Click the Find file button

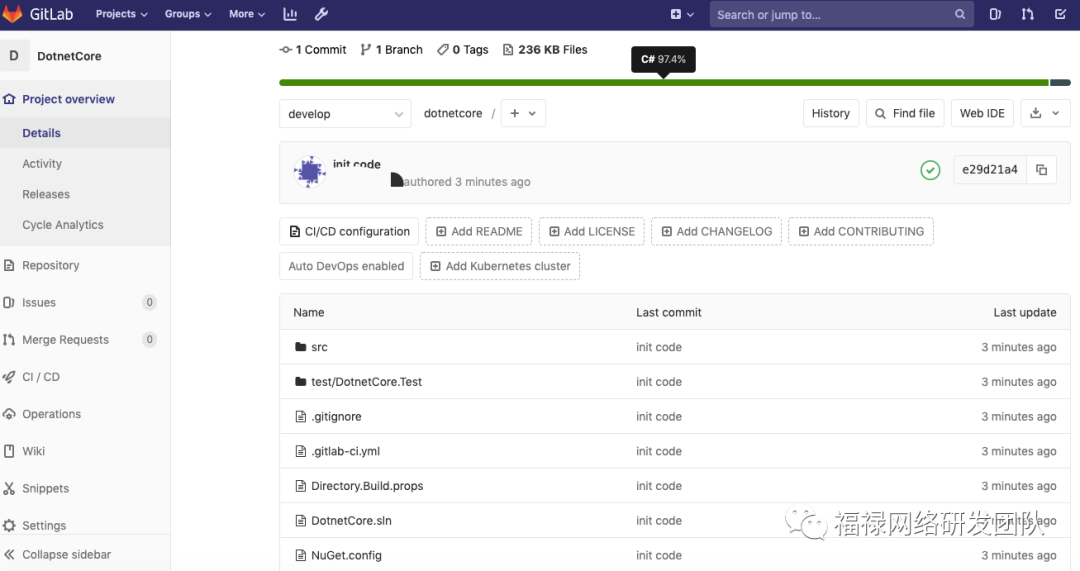point(905,114)
